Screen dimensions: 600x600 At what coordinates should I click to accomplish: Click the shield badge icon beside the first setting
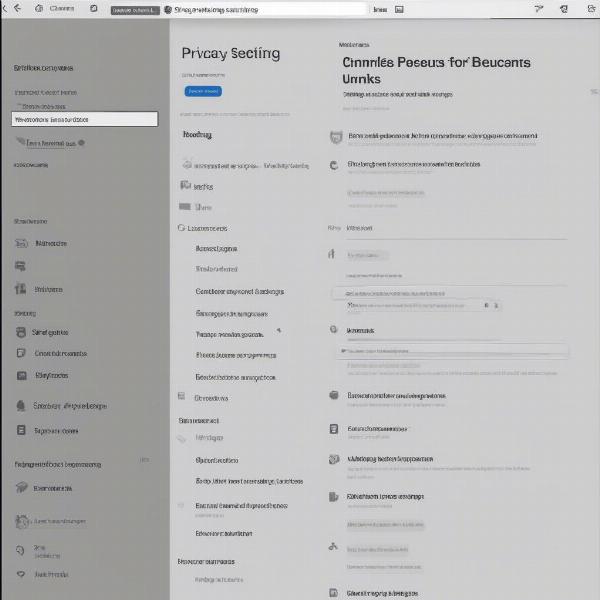tap(336, 137)
